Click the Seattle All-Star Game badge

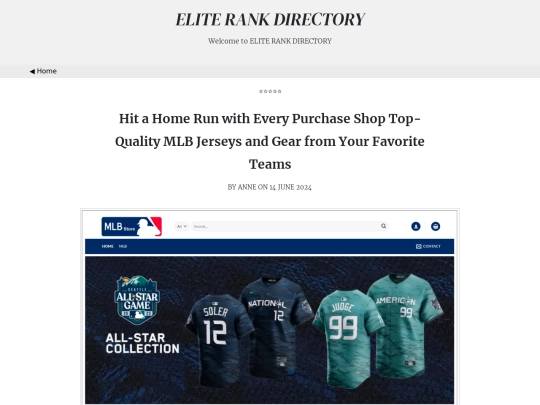[x=137, y=300]
